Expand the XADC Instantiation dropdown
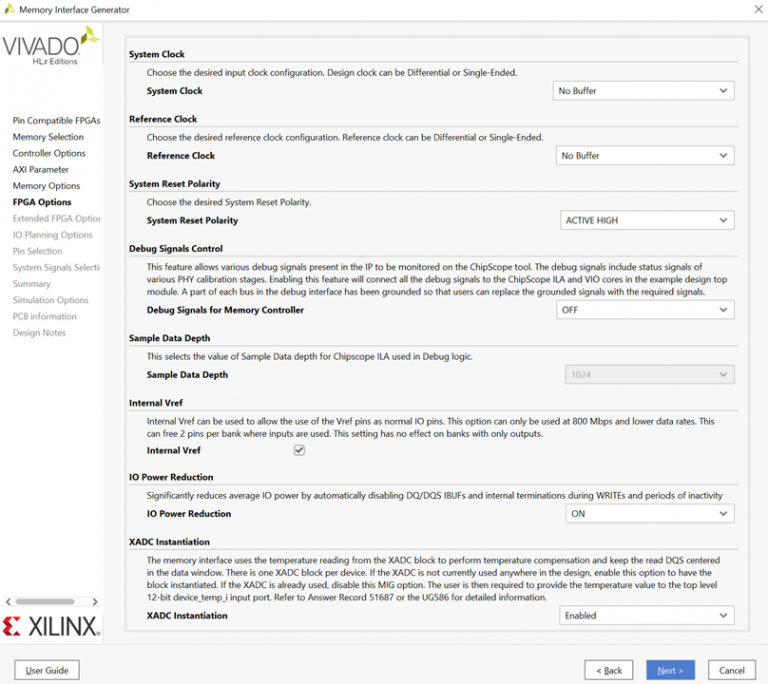 [646, 616]
